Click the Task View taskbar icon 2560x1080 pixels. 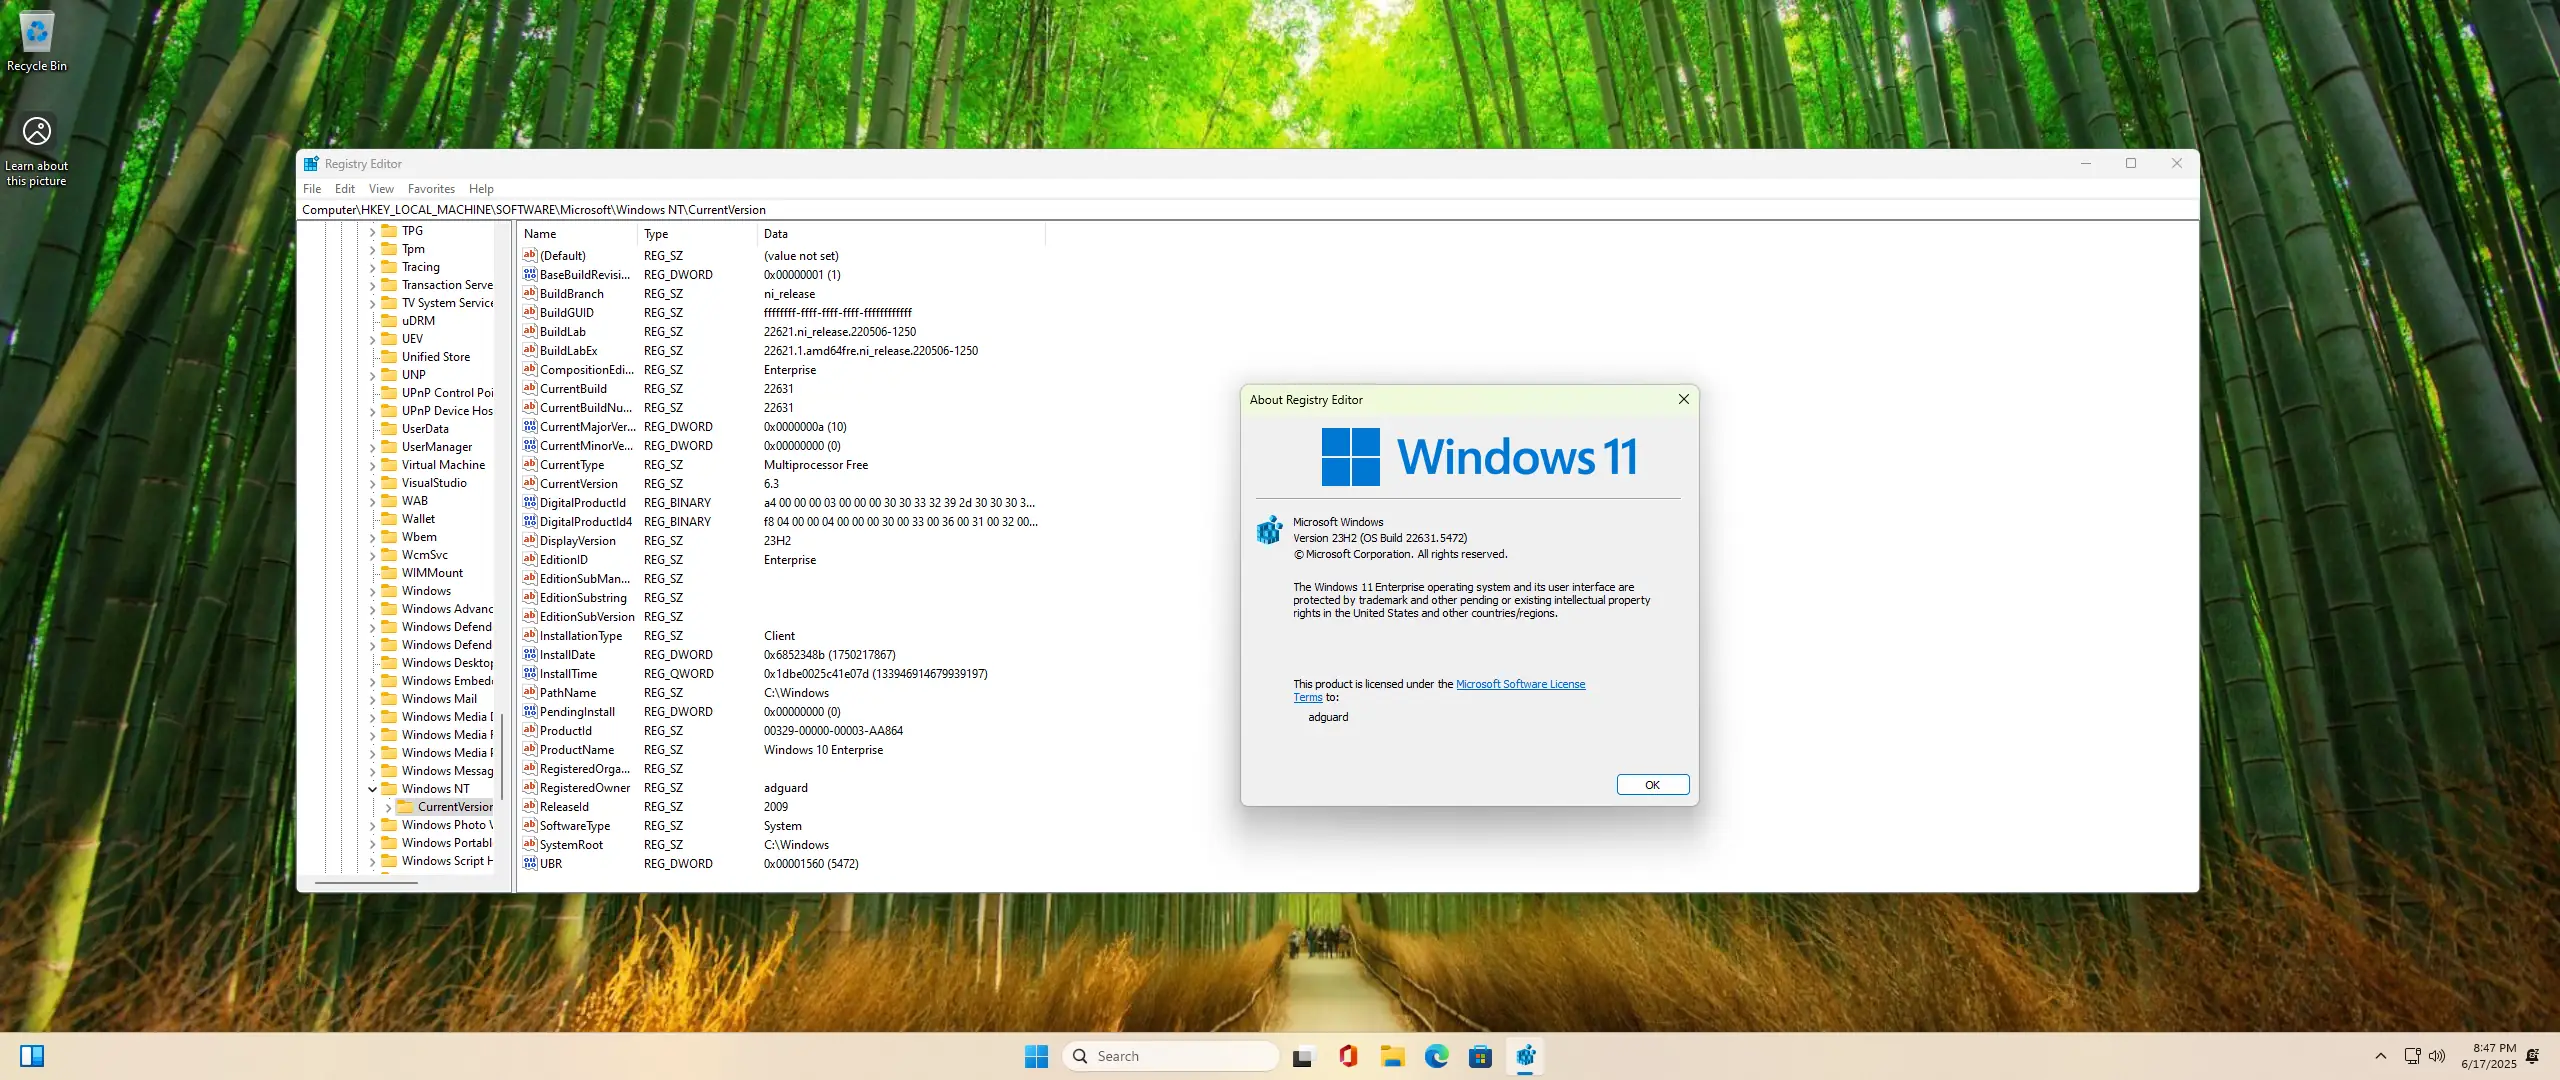[1302, 1056]
